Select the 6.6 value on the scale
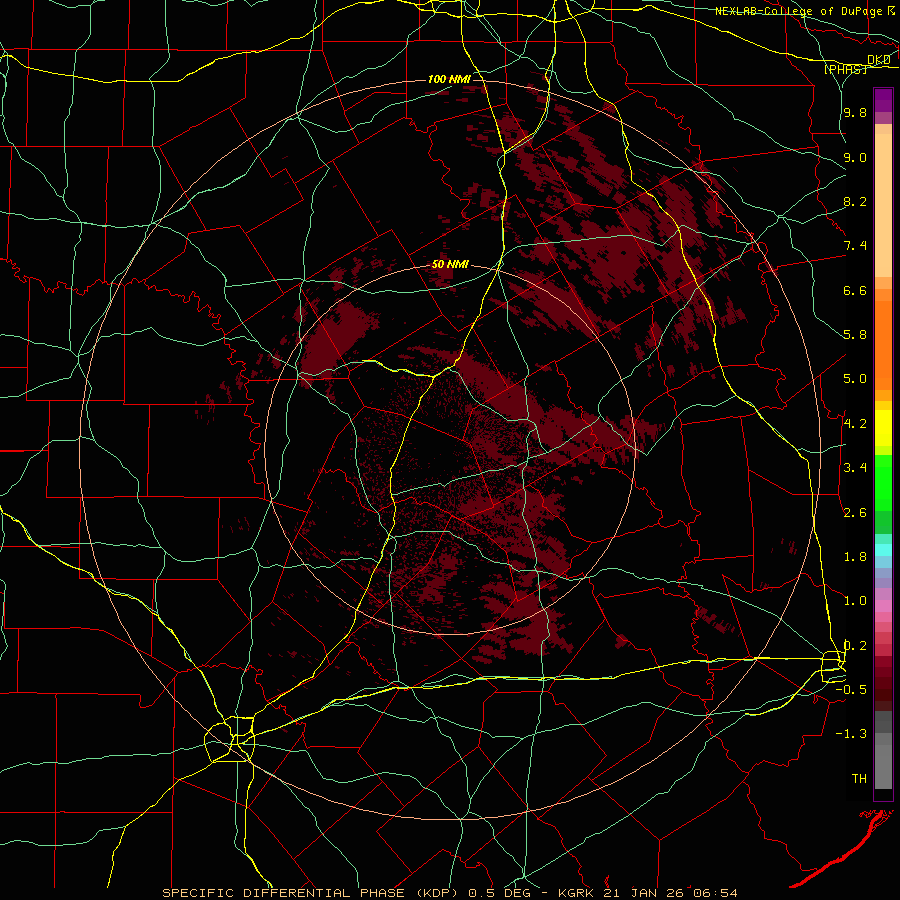This screenshot has width=900, height=900. 855,290
